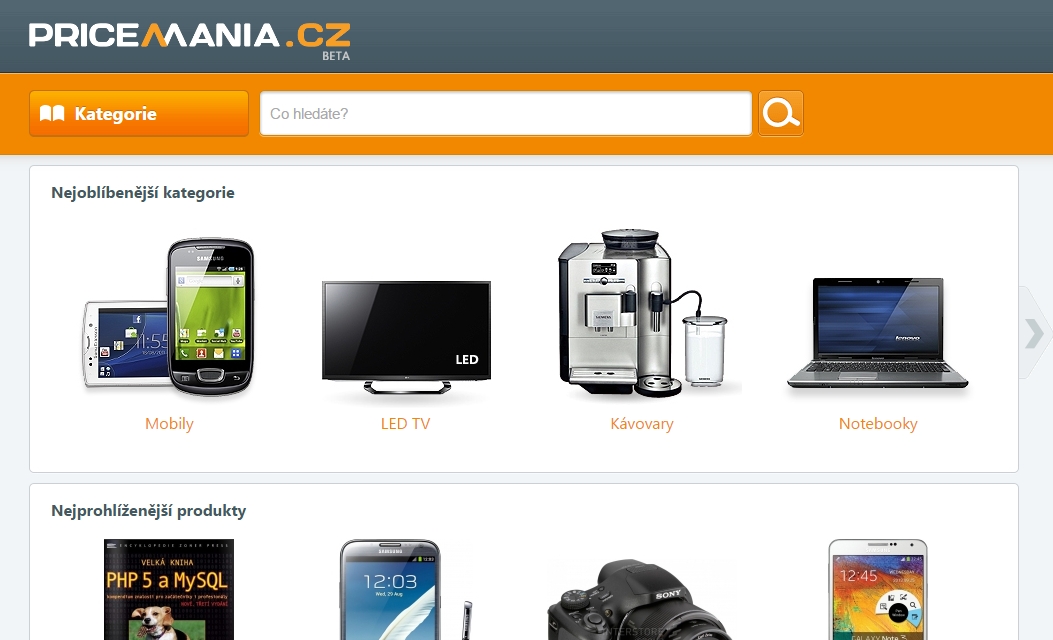Select the Samsung mobile phones image
The height and width of the screenshot is (640, 1053).
tap(169, 316)
